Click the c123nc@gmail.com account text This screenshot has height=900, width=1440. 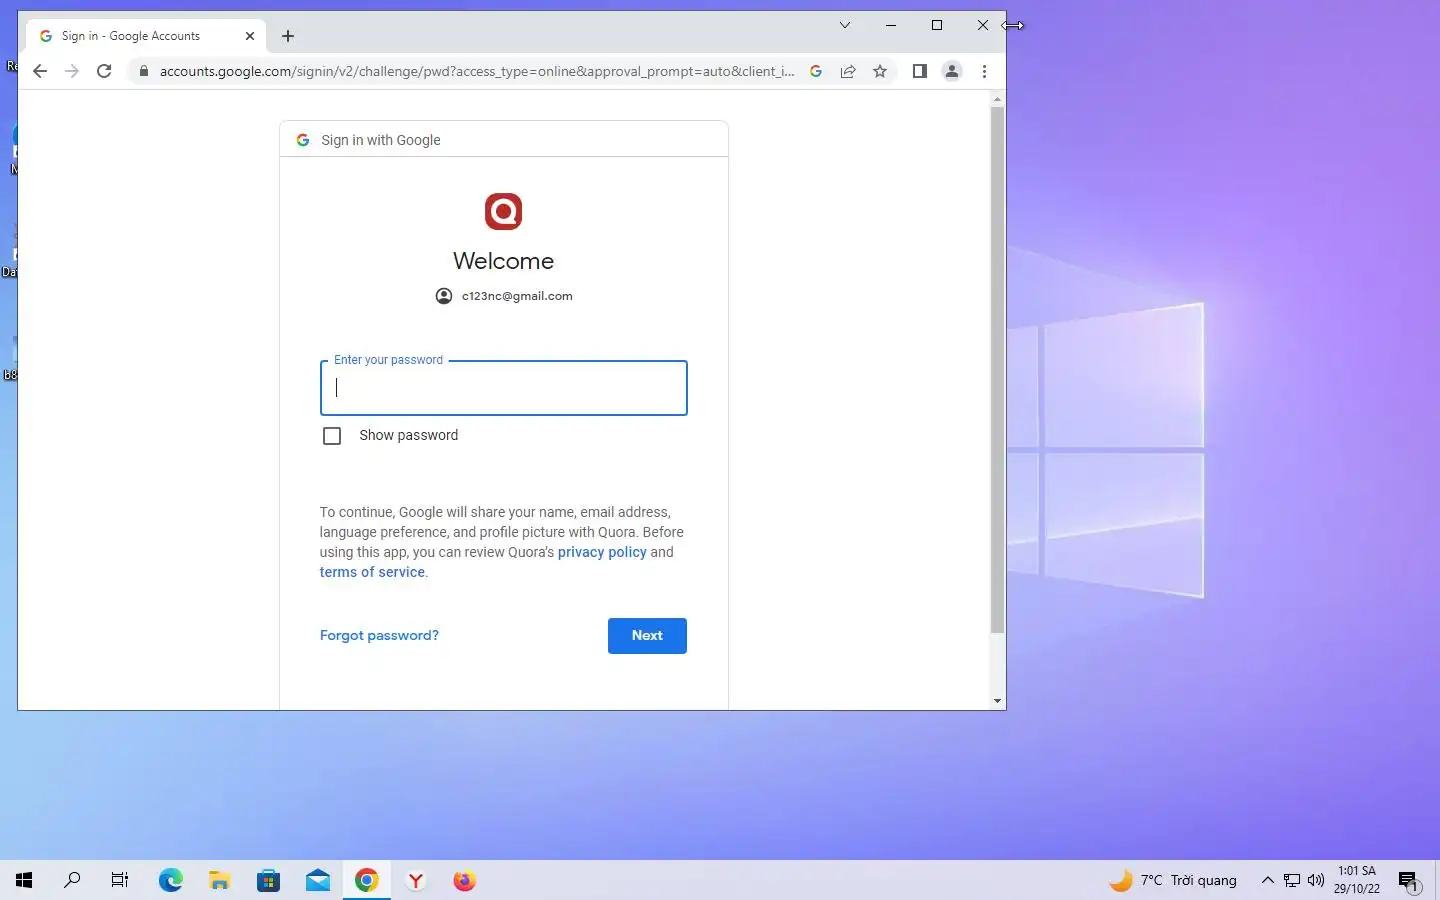pyautogui.click(x=517, y=296)
